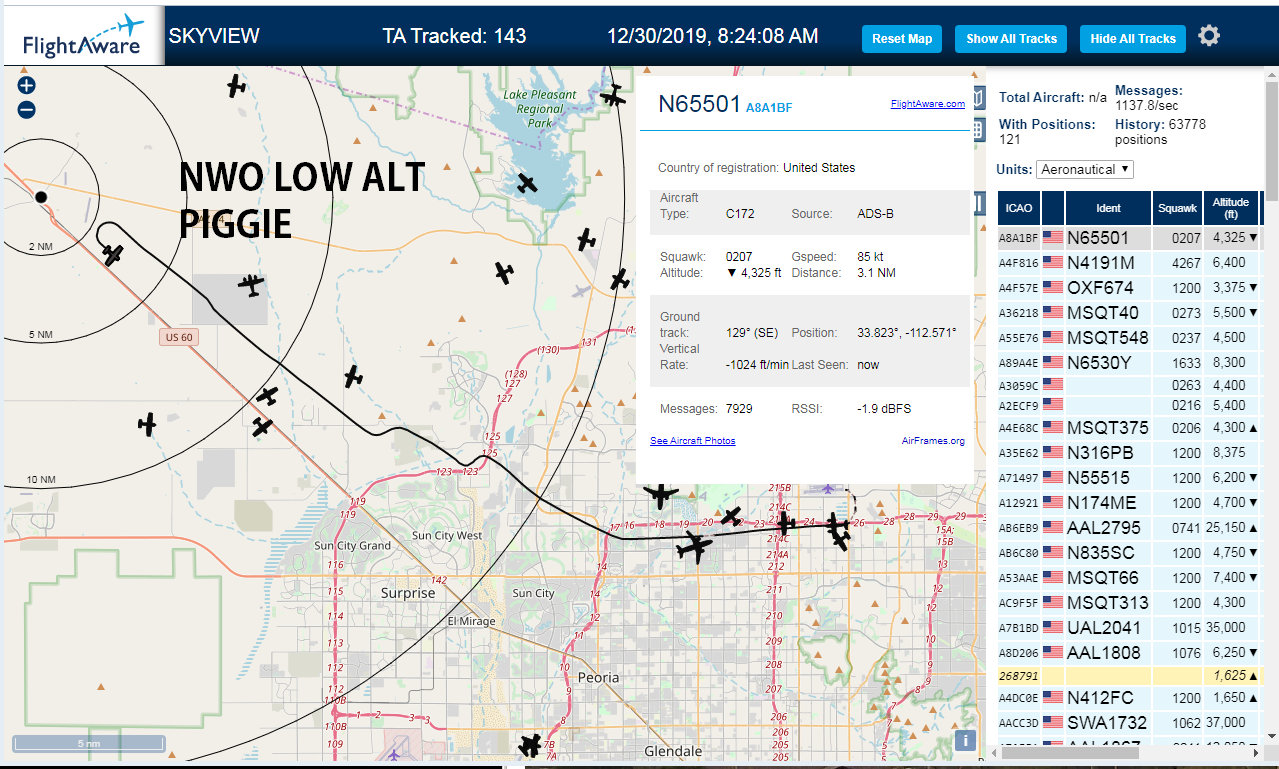This screenshot has height=769, width=1279.
Task: Select the N4191M row in the table
Action: point(1129,263)
